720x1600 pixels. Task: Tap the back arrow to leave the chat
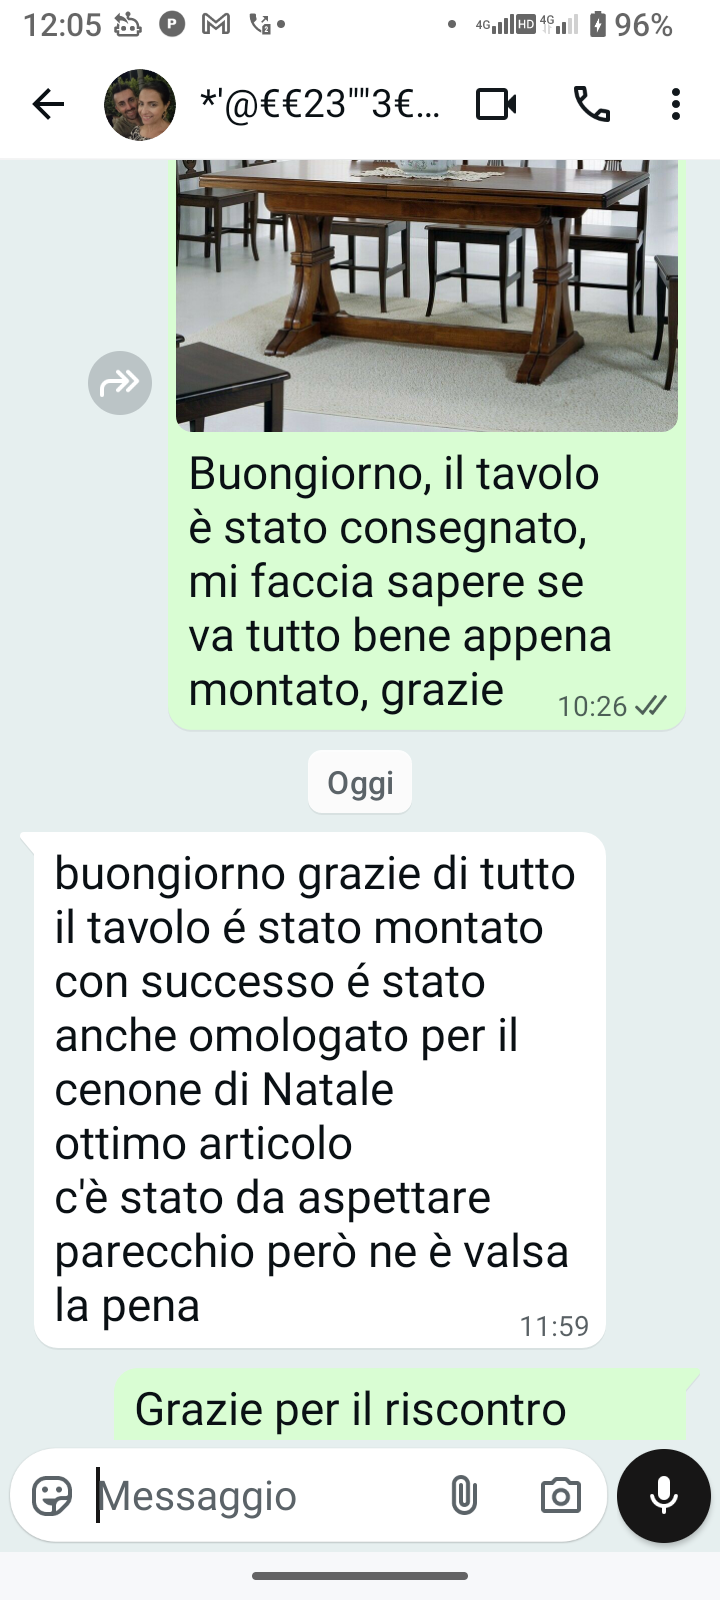(48, 104)
